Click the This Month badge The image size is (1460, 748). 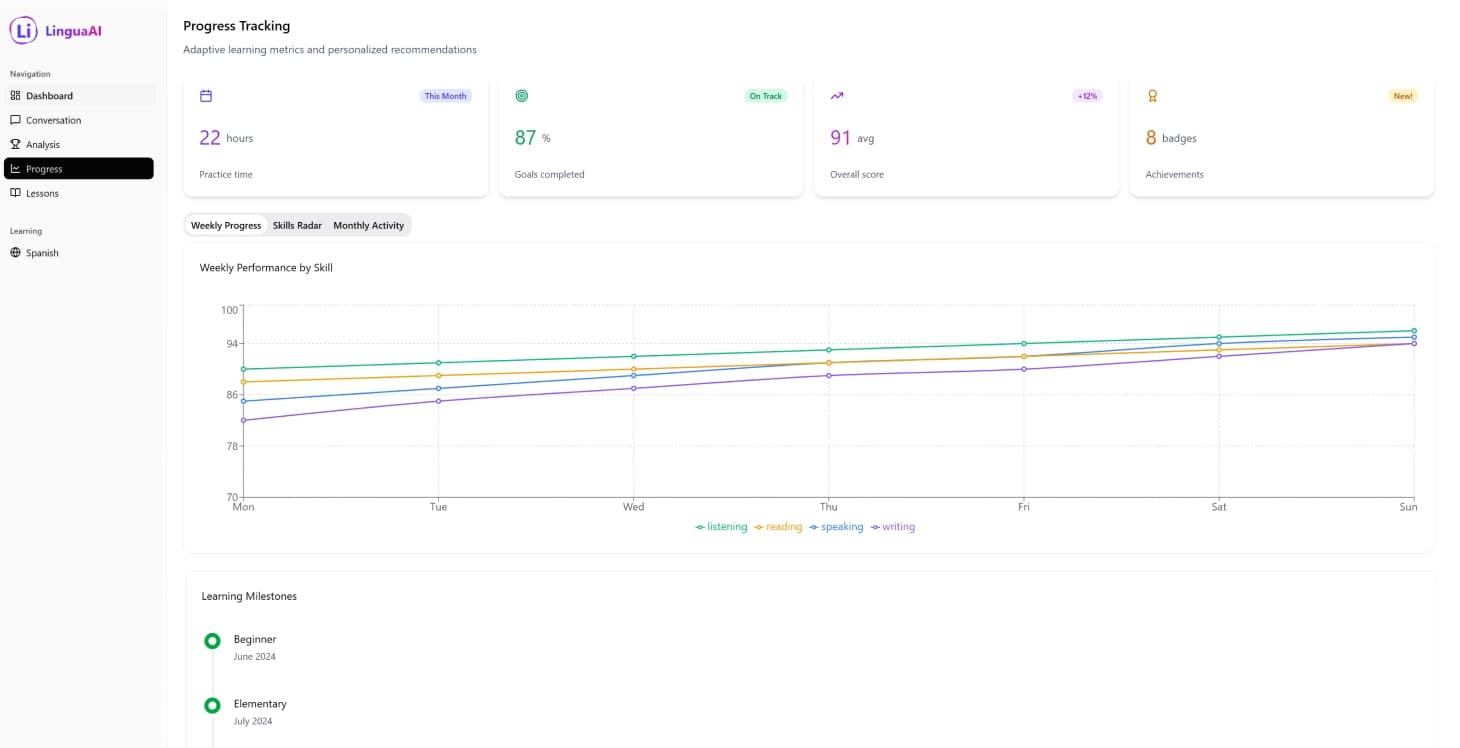445,96
